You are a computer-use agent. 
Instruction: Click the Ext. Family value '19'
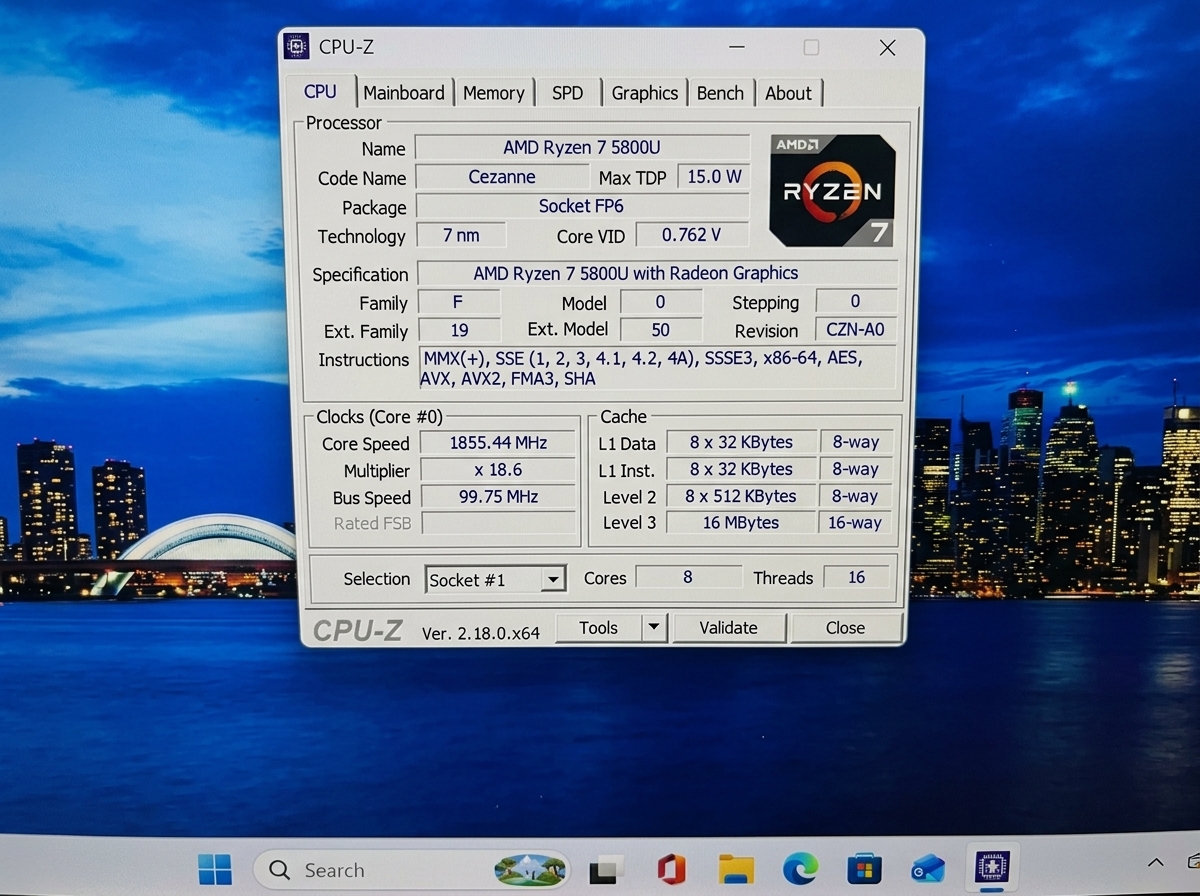coord(458,329)
